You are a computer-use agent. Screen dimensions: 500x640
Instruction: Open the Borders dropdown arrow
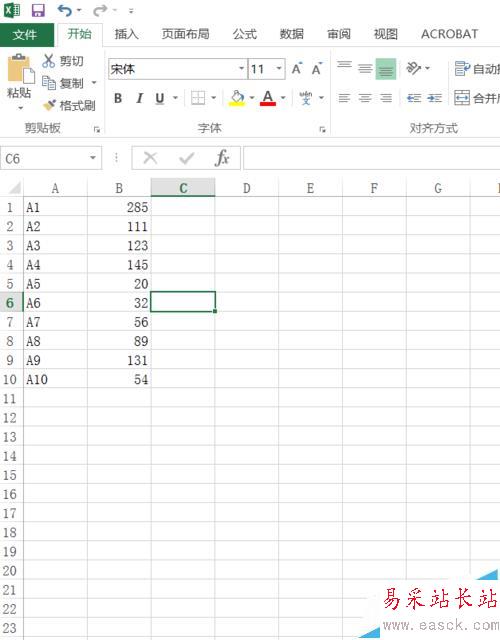click(213, 98)
